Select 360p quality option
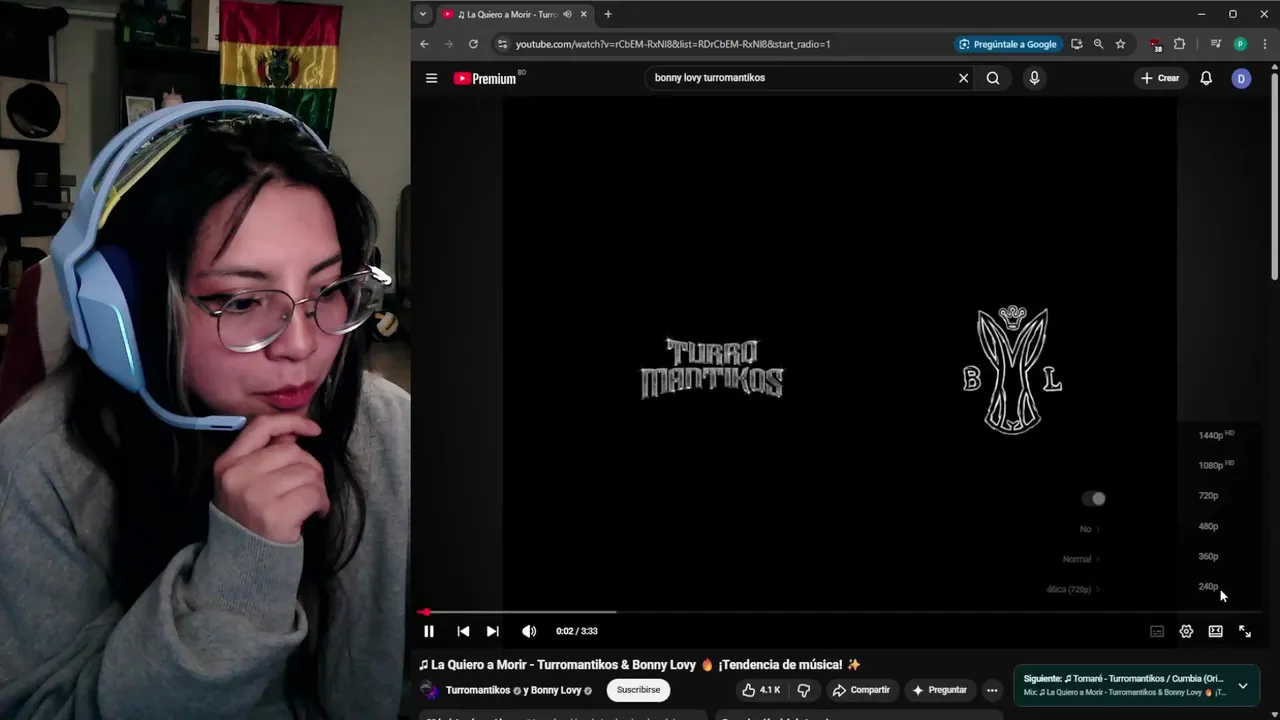The image size is (1280, 720). click(1209, 556)
